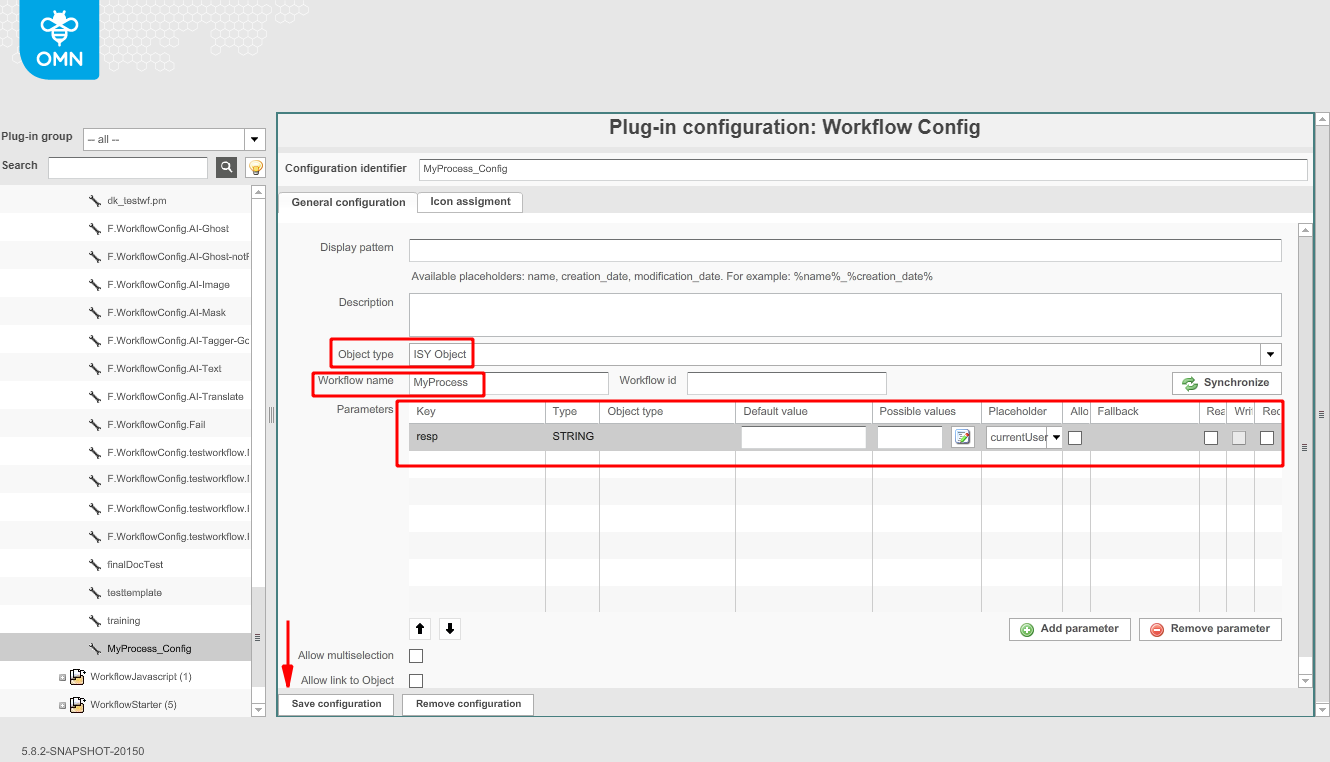Click Remove configuration

click(468, 704)
